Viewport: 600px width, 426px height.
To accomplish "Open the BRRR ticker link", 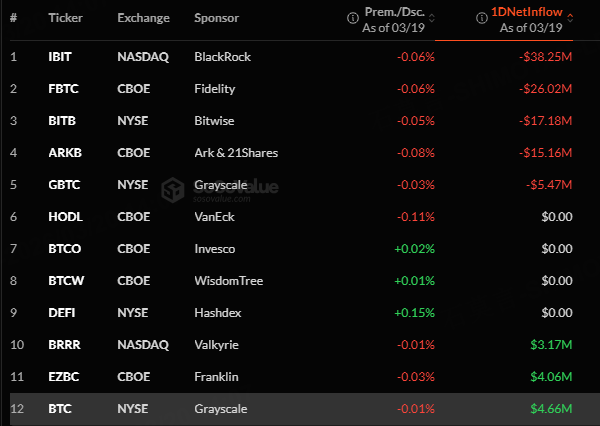I will (x=62, y=345).
